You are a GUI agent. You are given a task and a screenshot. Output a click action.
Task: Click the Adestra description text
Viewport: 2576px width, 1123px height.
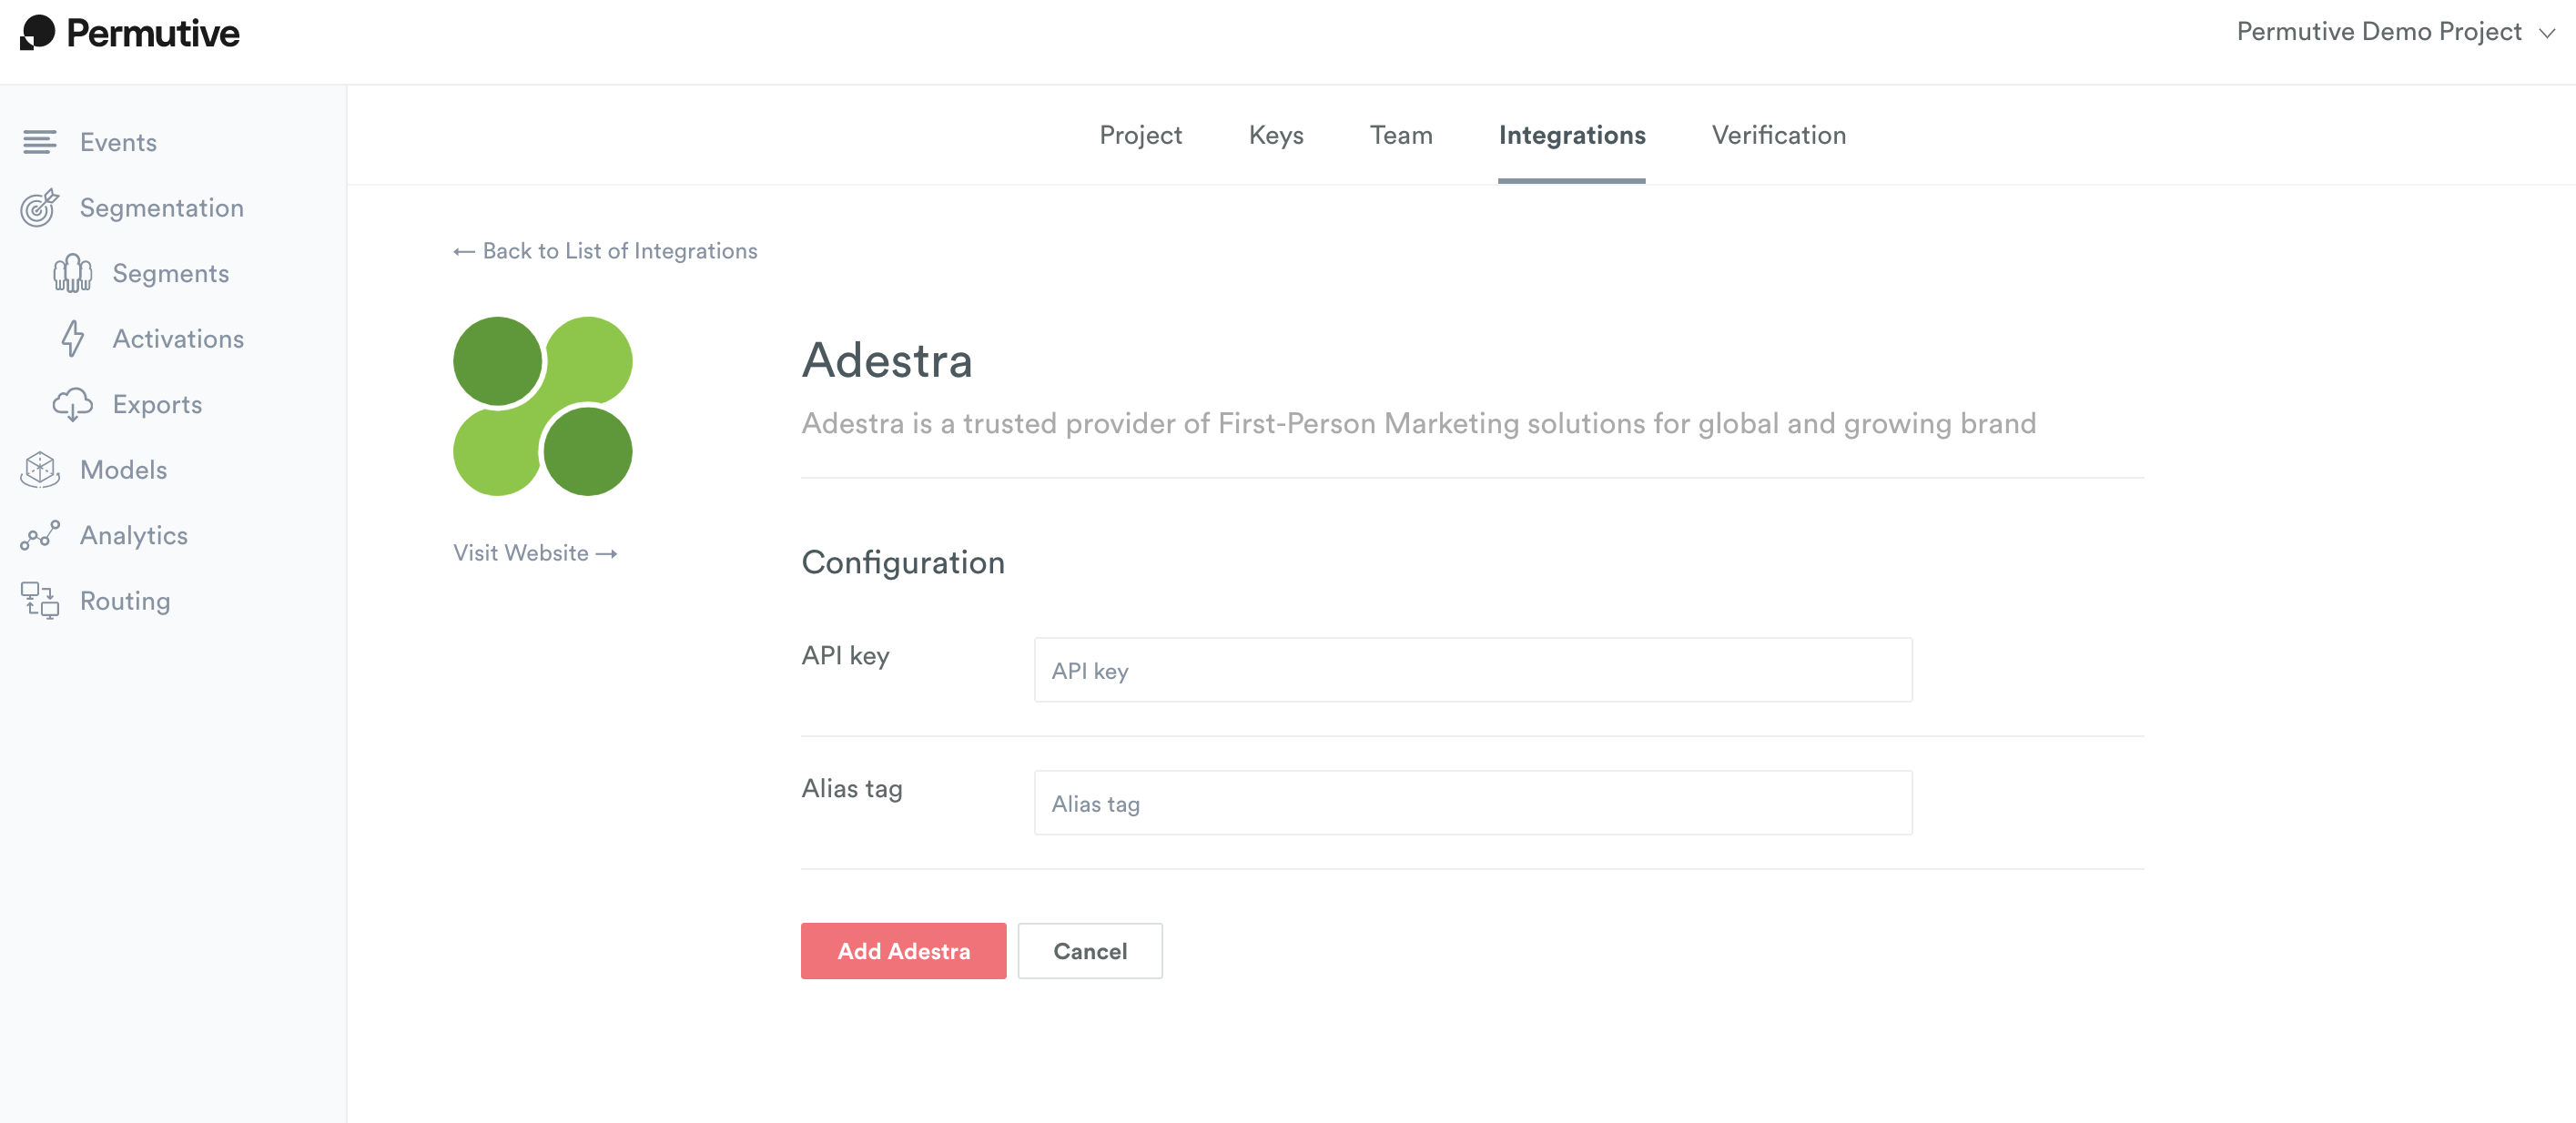coord(1418,423)
